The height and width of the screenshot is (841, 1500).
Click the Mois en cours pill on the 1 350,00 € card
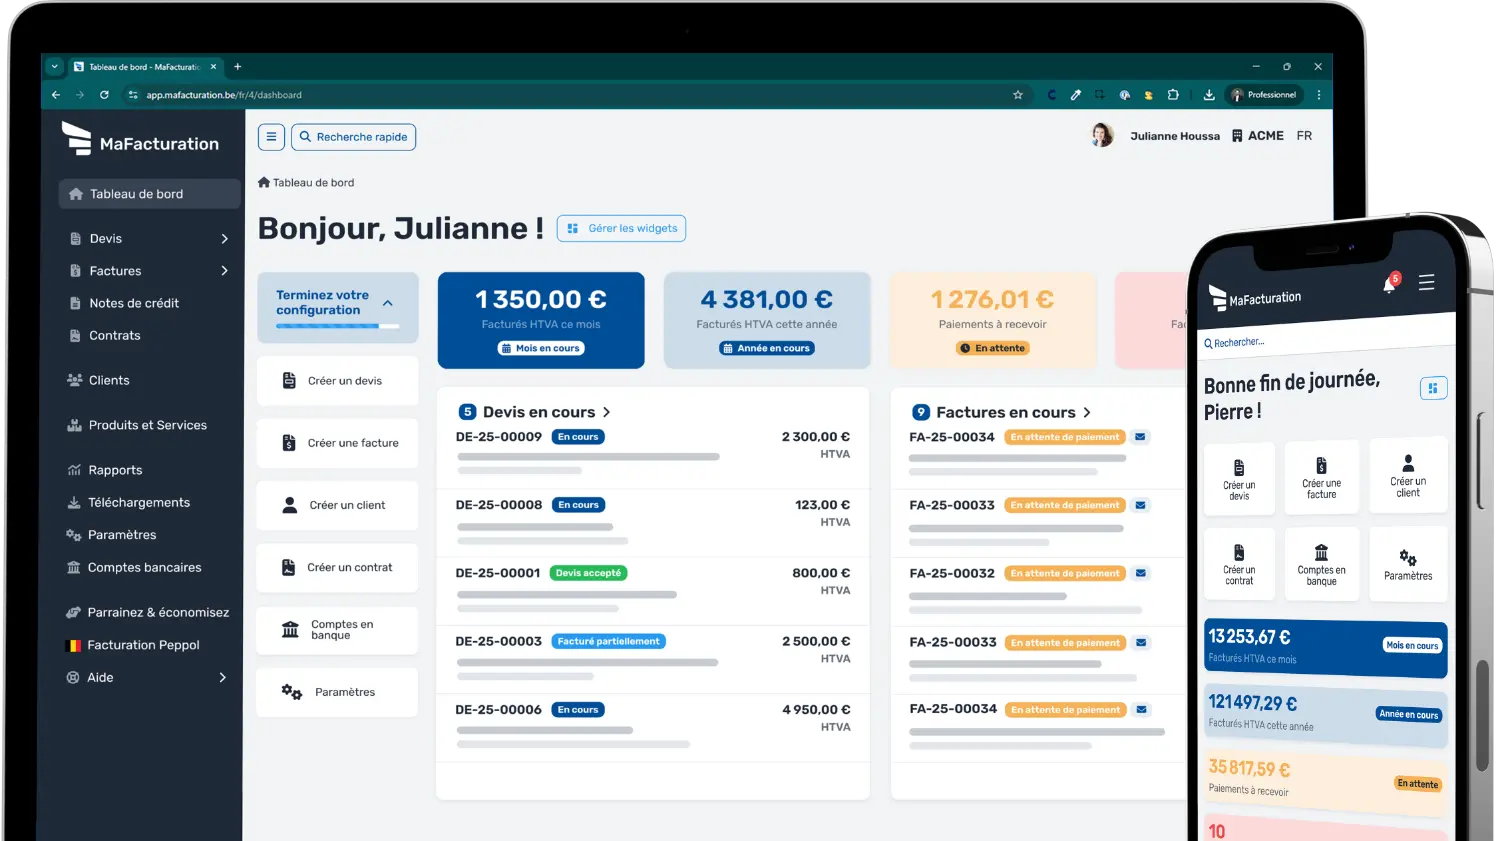pos(541,348)
